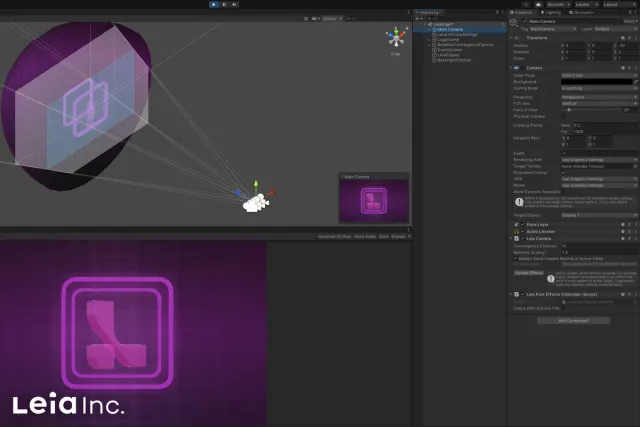Toggle the Leia Camera component checkbox

tap(522, 238)
